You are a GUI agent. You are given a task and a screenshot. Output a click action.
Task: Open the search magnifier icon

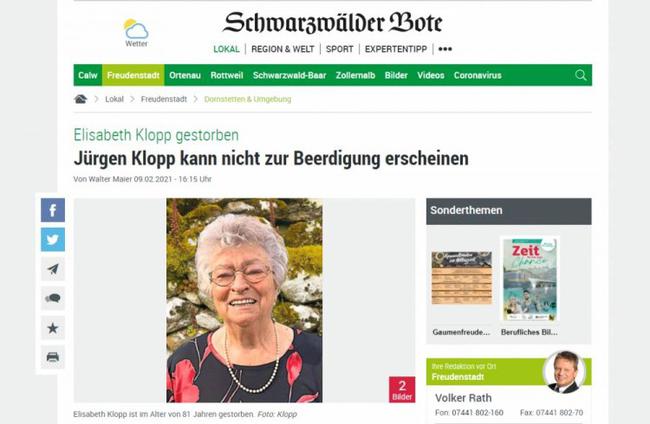581,75
